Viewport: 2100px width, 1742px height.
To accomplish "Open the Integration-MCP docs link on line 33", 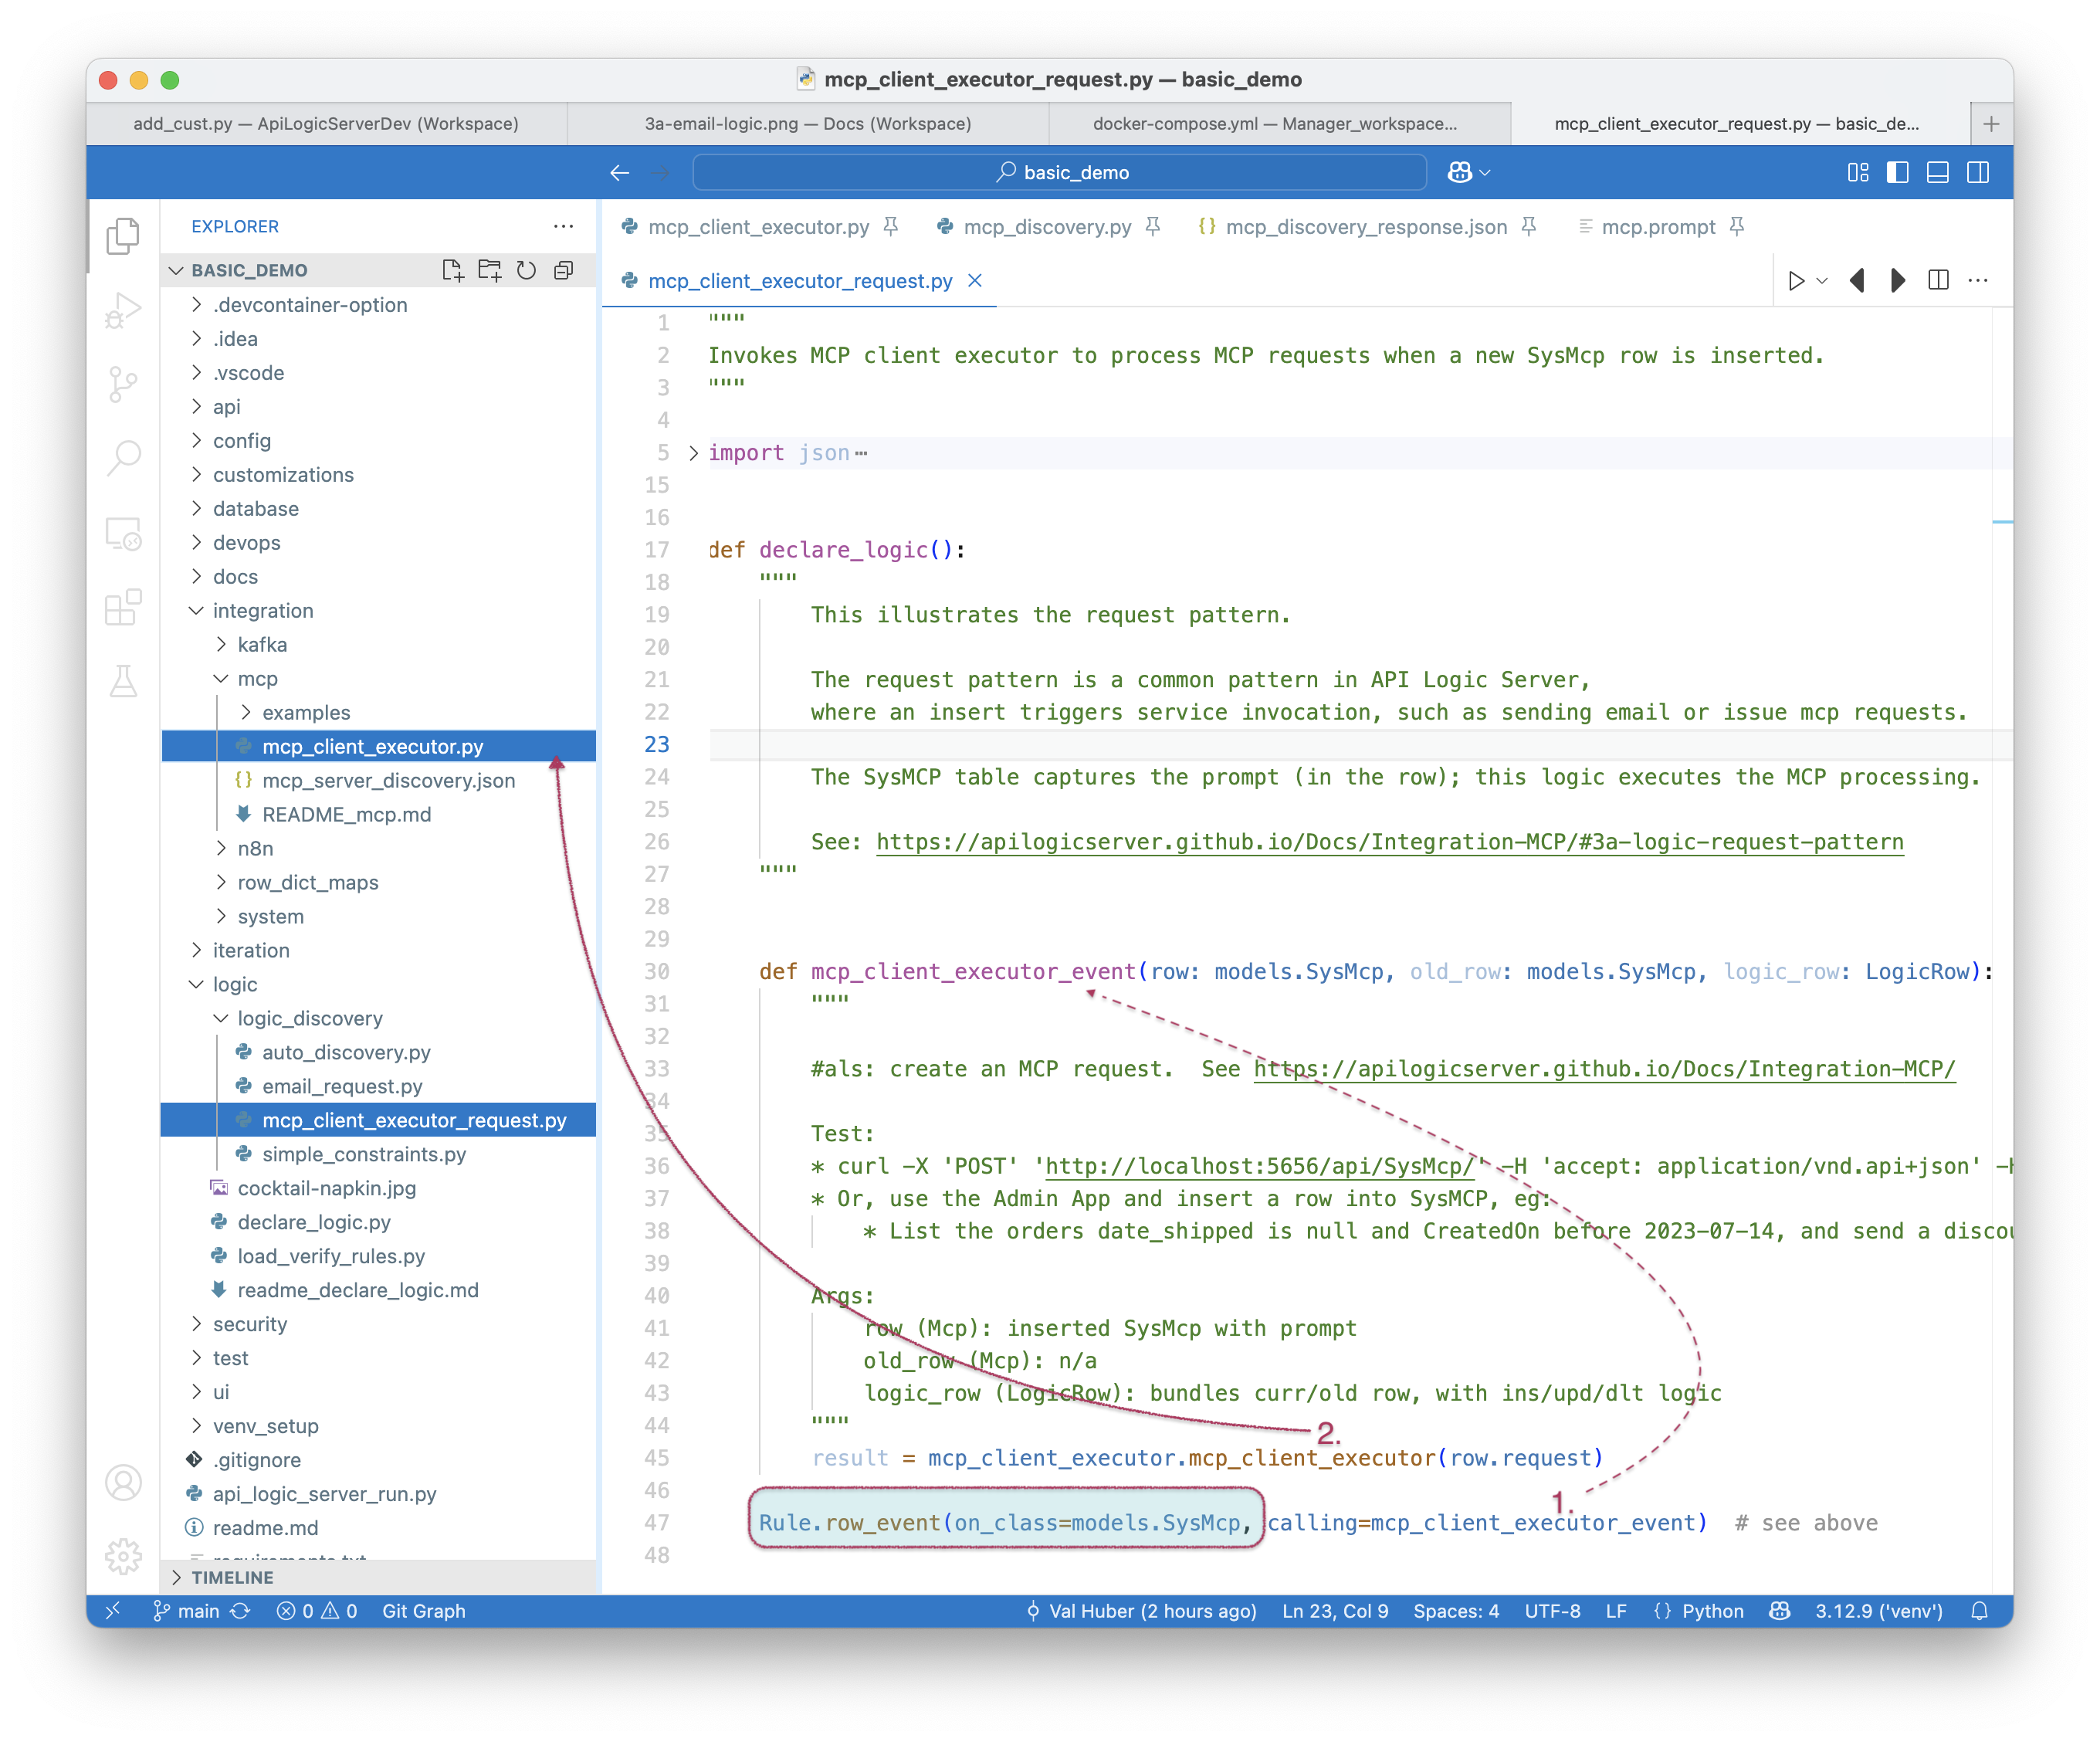I will (1605, 1069).
